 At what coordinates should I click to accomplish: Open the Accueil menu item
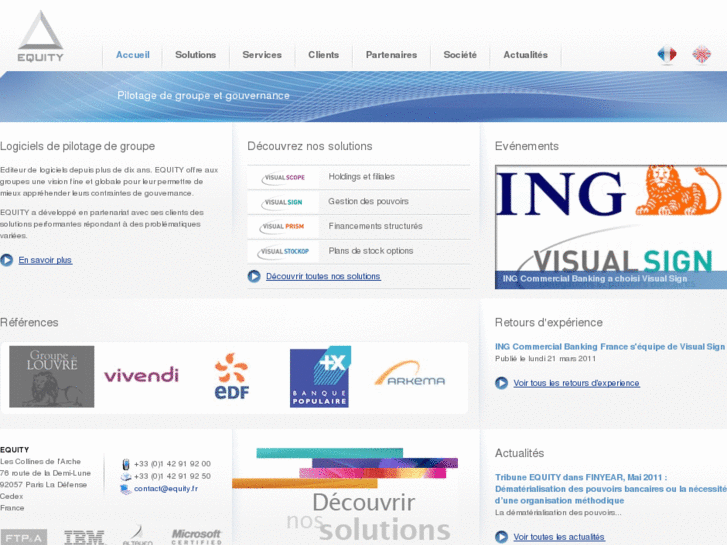133,55
